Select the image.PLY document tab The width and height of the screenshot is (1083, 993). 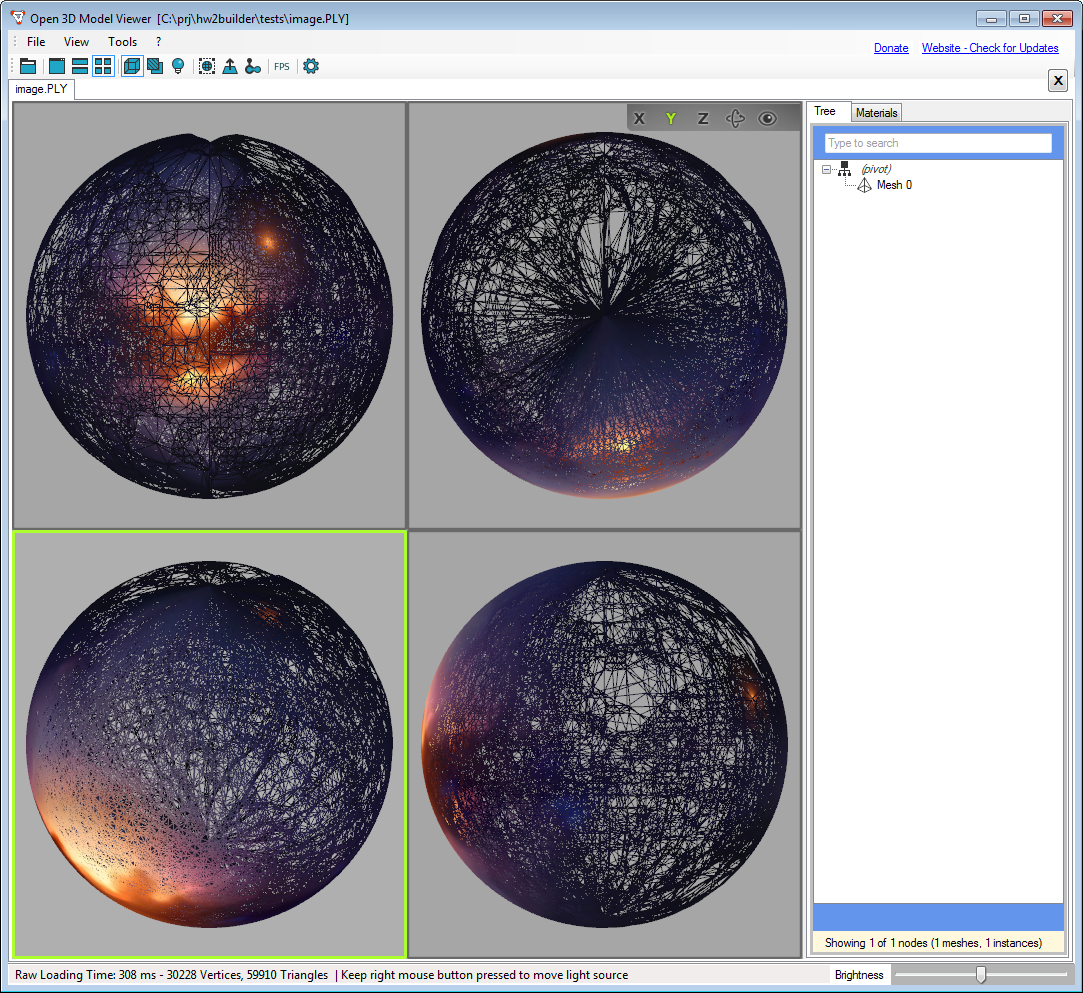41,89
